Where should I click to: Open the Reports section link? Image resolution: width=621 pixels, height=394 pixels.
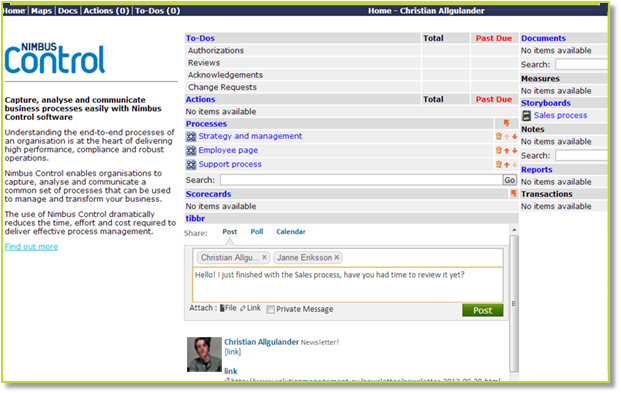[537, 169]
